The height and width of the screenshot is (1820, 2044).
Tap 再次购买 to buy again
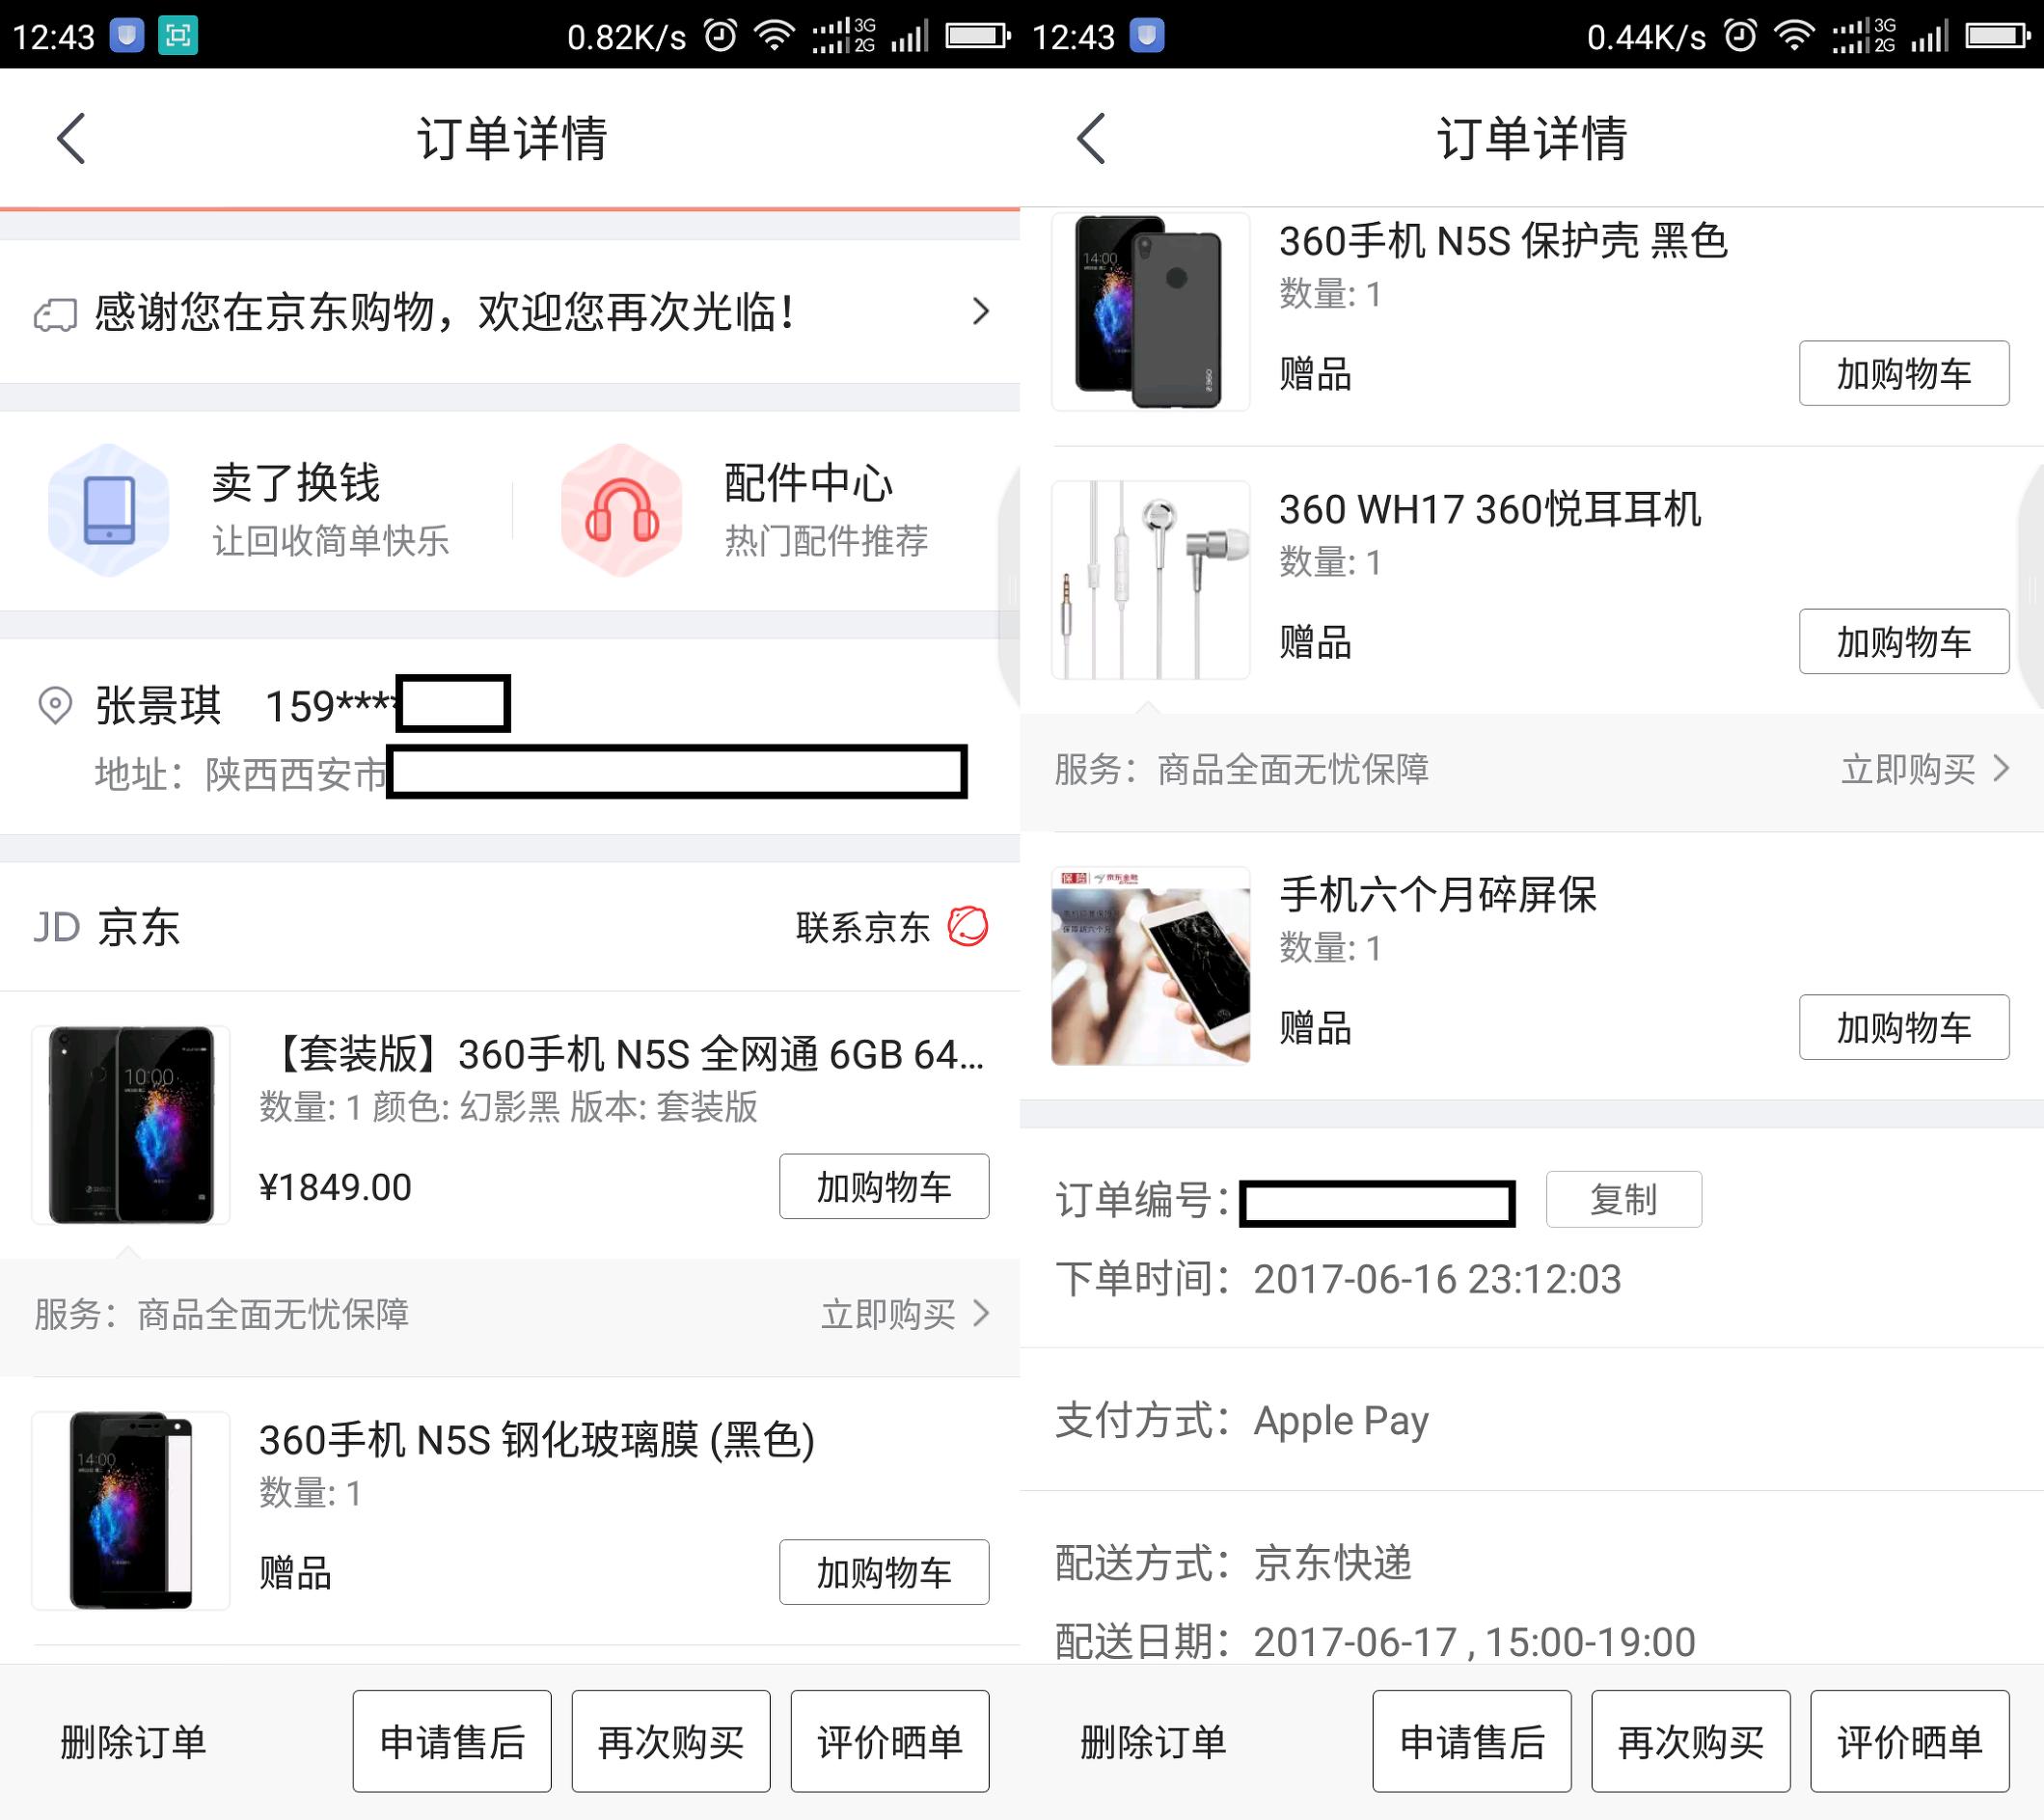670,1740
